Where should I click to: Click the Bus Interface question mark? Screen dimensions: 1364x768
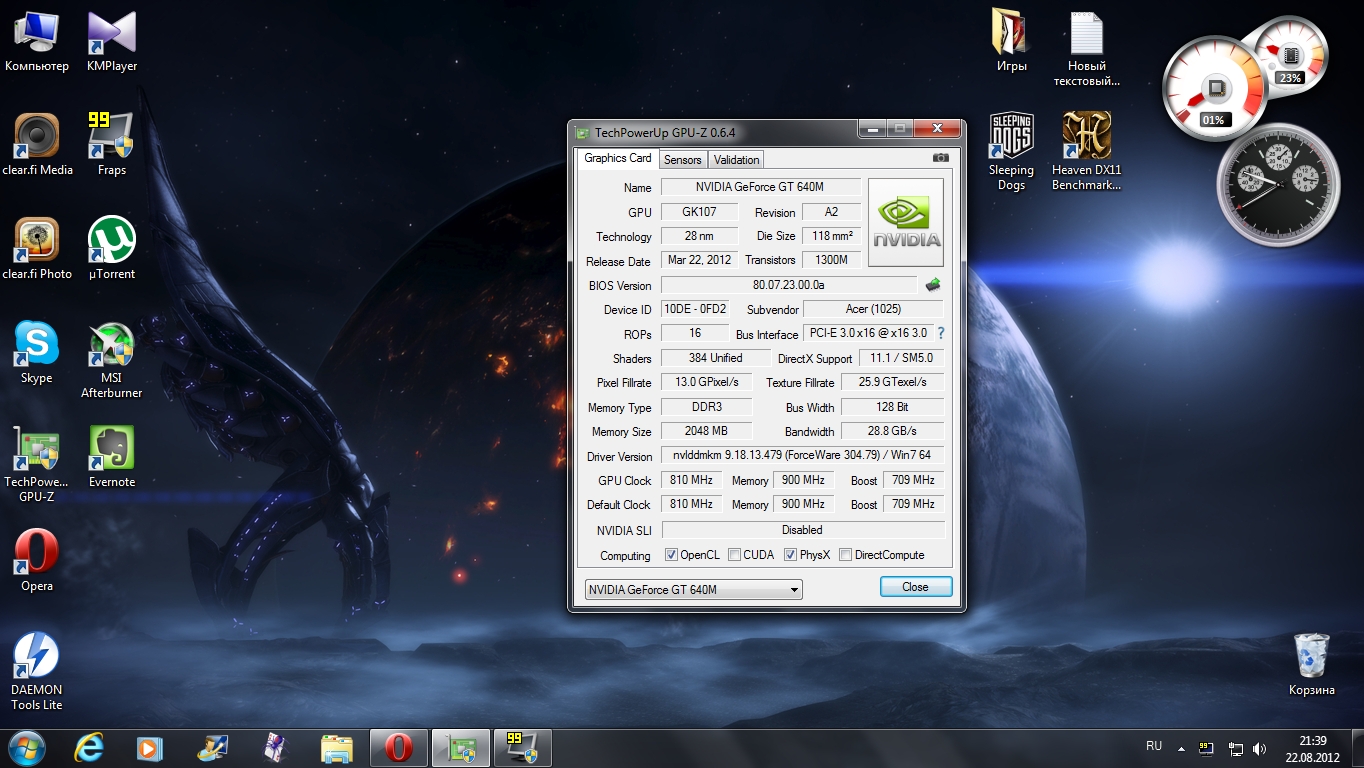point(940,333)
